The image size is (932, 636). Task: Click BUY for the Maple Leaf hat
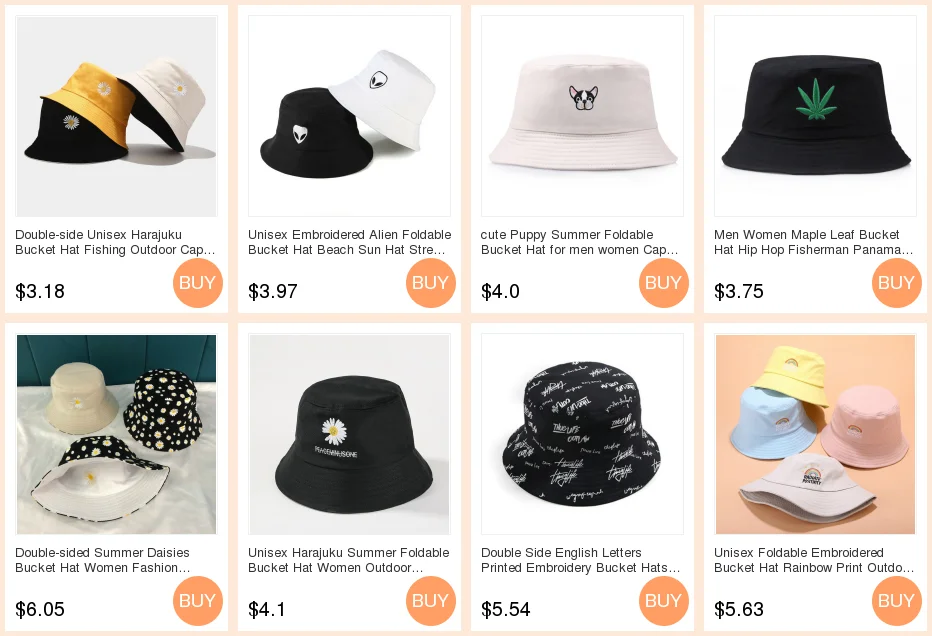pos(896,282)
